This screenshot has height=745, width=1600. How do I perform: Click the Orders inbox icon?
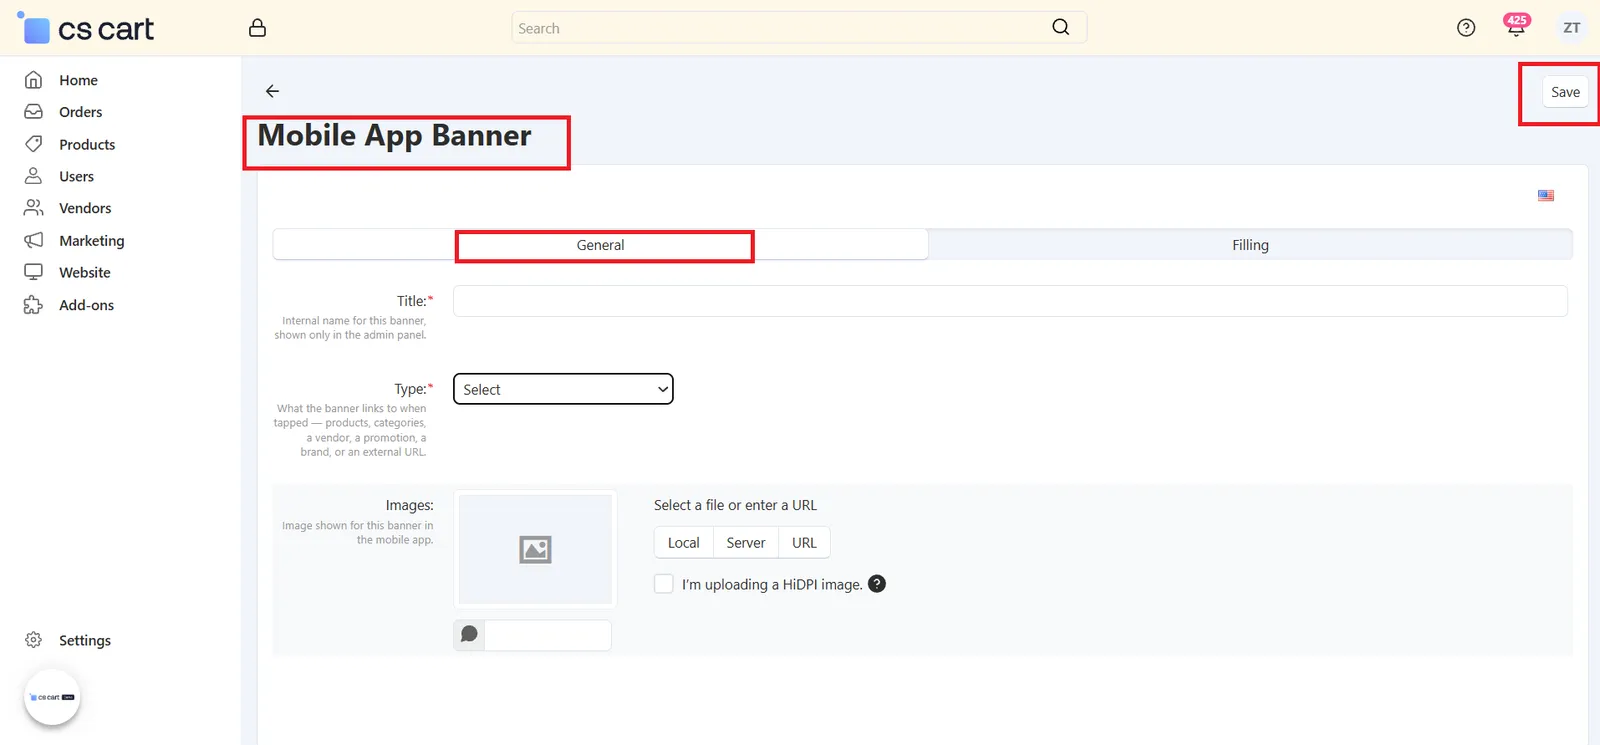point(33,112)
